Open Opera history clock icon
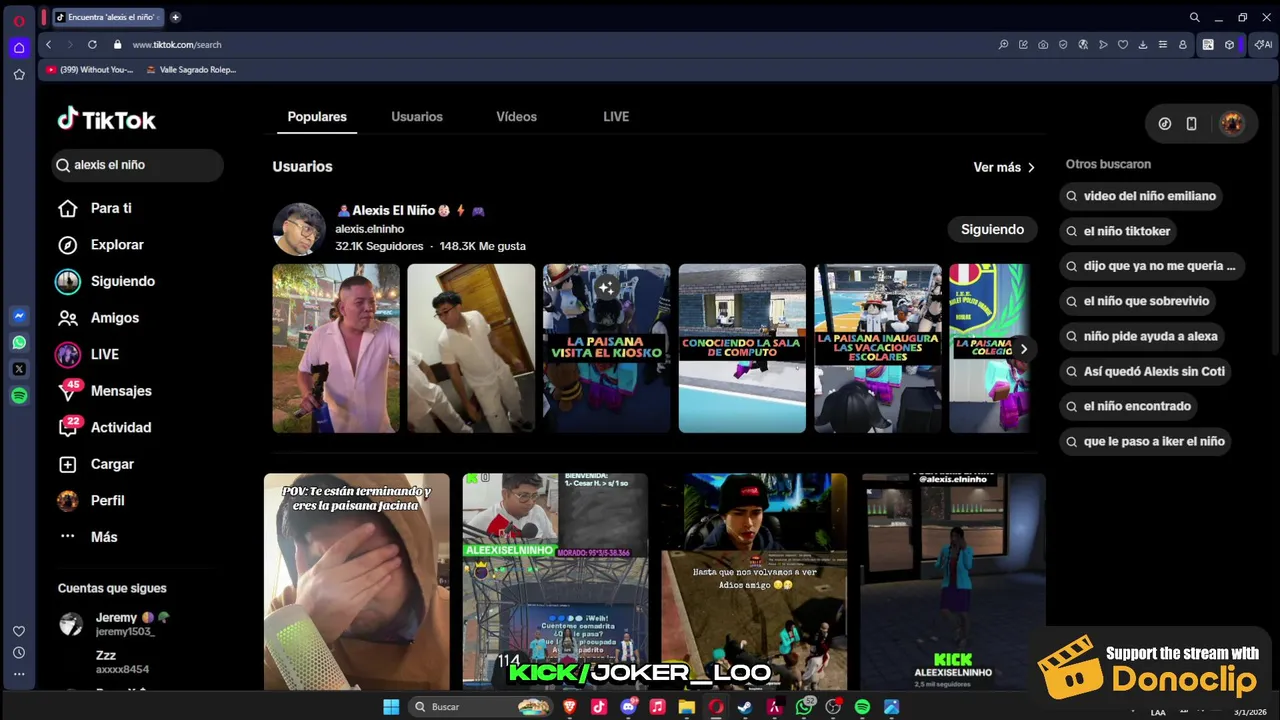 (19, 652)
